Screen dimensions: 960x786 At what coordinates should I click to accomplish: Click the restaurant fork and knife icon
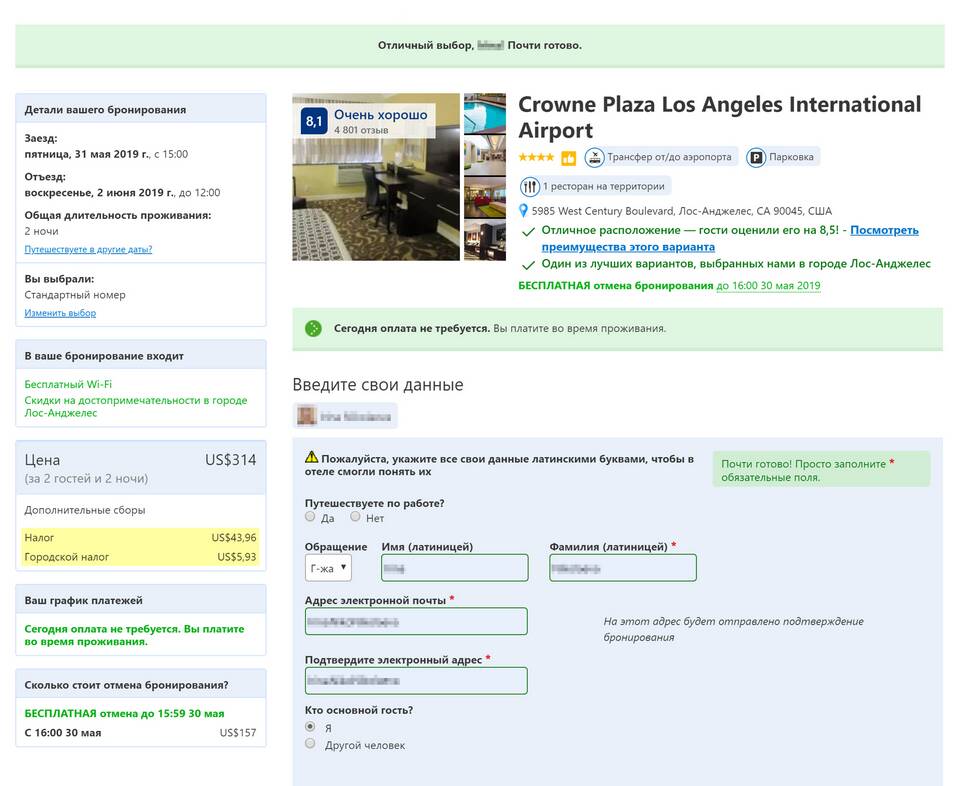pyautogui.click(x=530, y=186)
